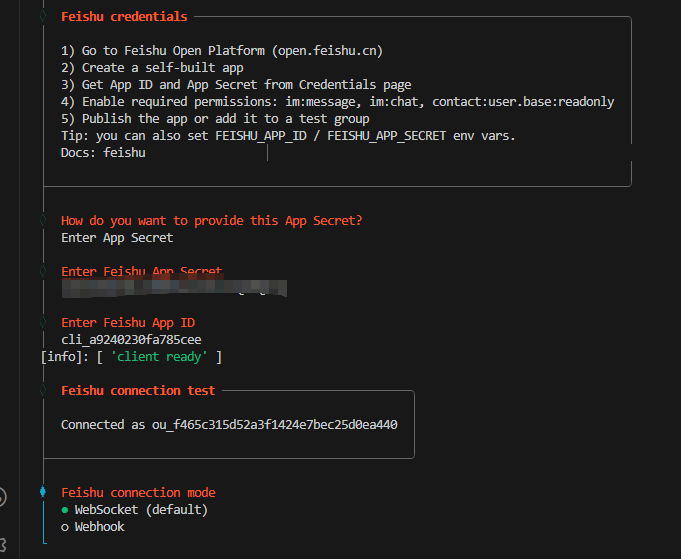Click the 'How do you want to provide this App Secret?' prompt
This screenshot has height=559, width=681.
tap(212, 221)
